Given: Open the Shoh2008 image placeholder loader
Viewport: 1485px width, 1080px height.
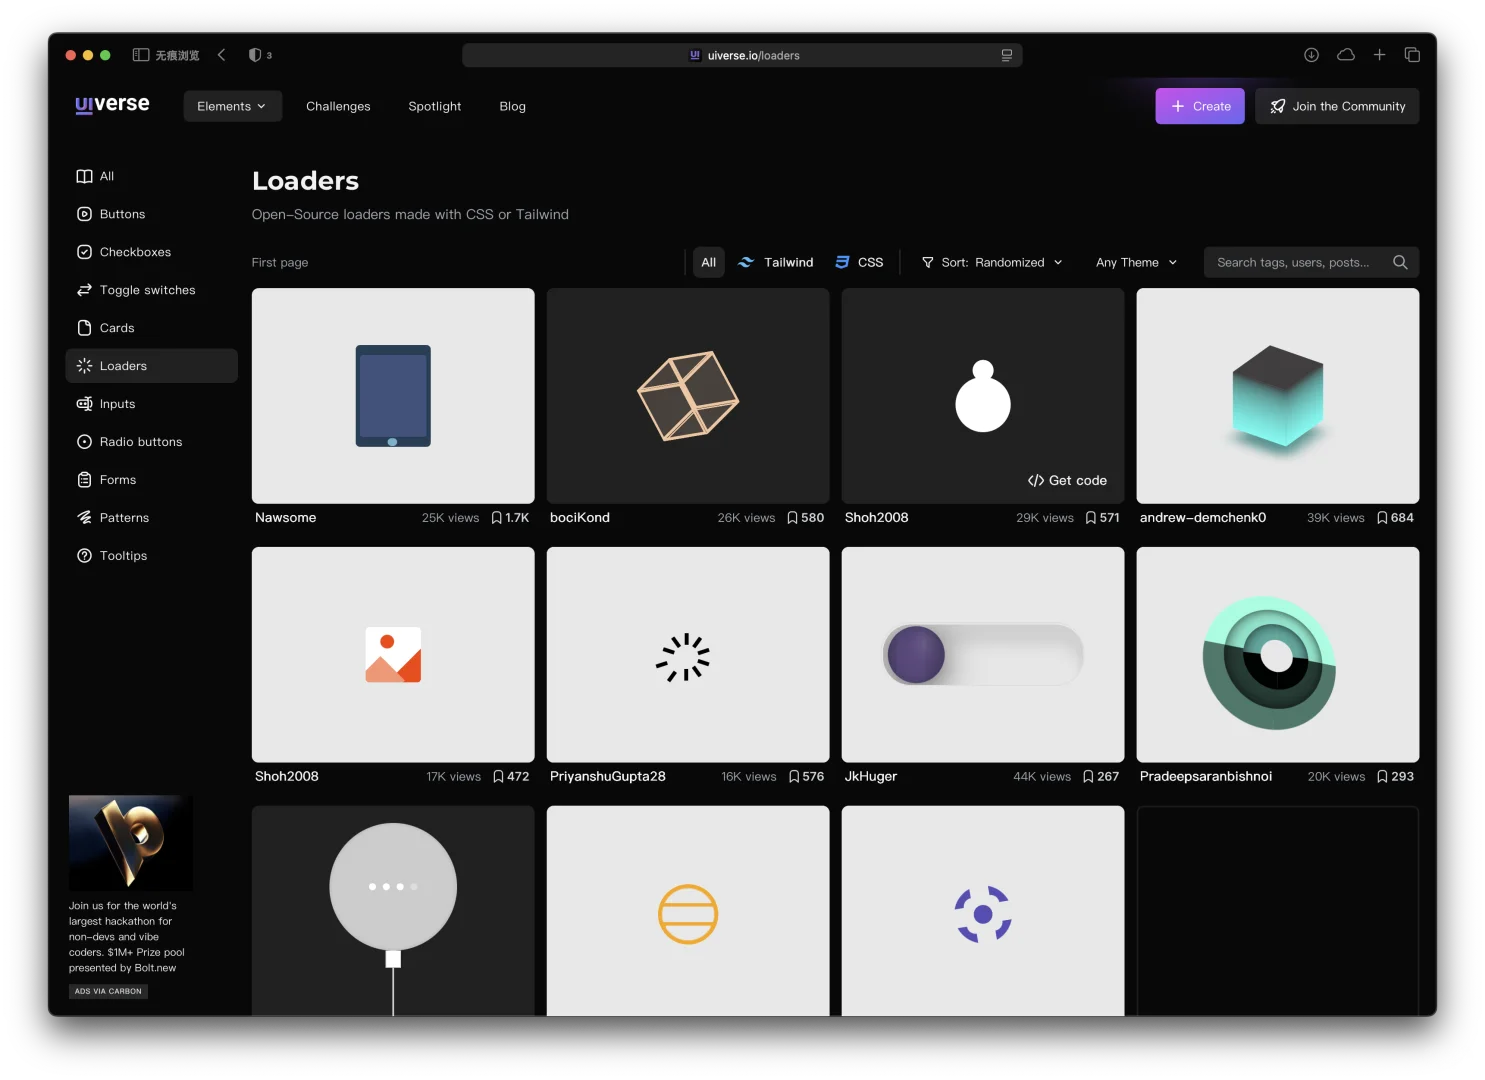Looking at the screenshot, I should (393, 655).
